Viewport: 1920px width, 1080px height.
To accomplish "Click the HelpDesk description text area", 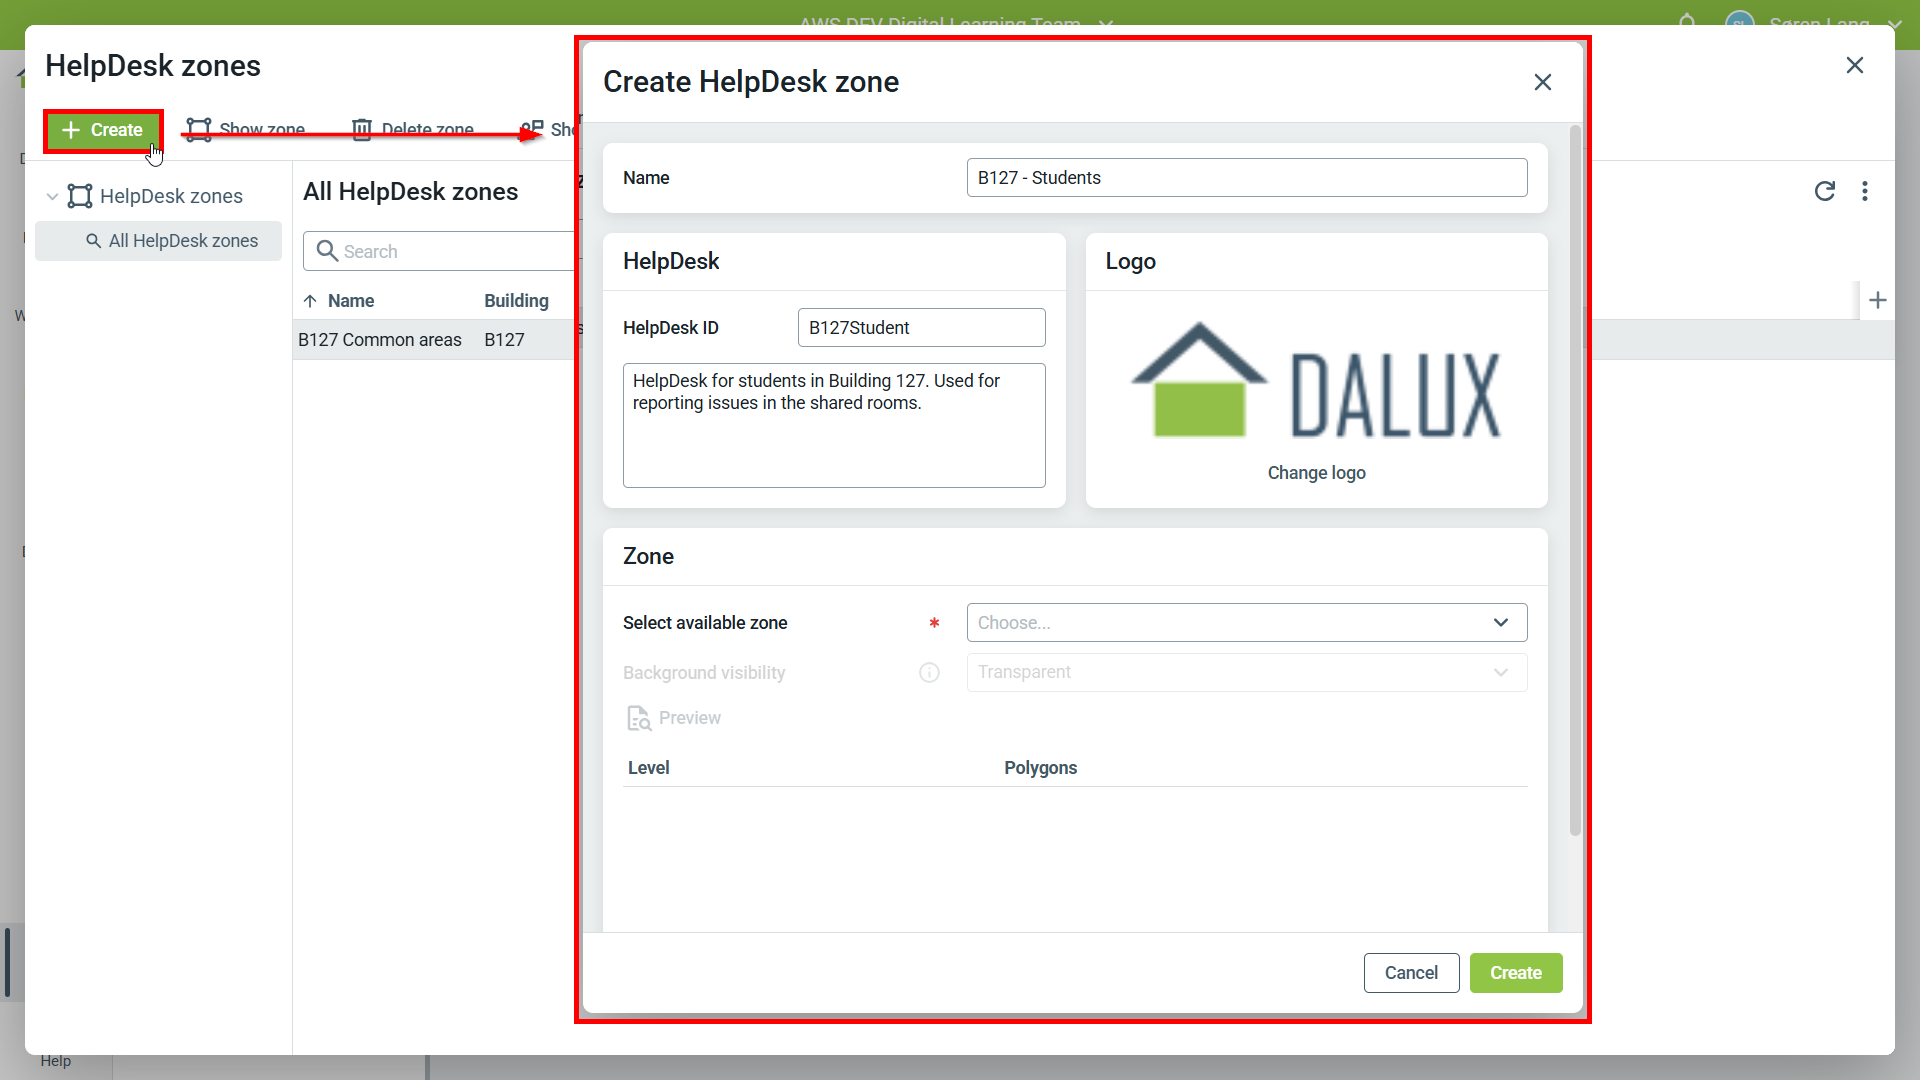I will pos(834,426).
